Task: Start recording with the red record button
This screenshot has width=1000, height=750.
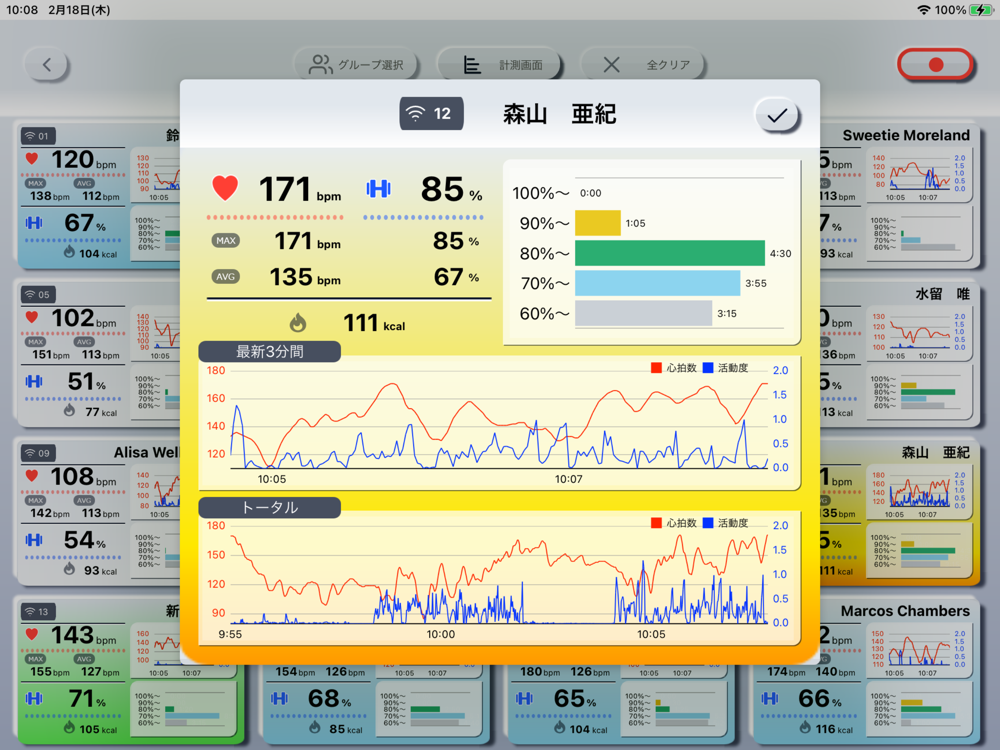Action: point(935,64)
